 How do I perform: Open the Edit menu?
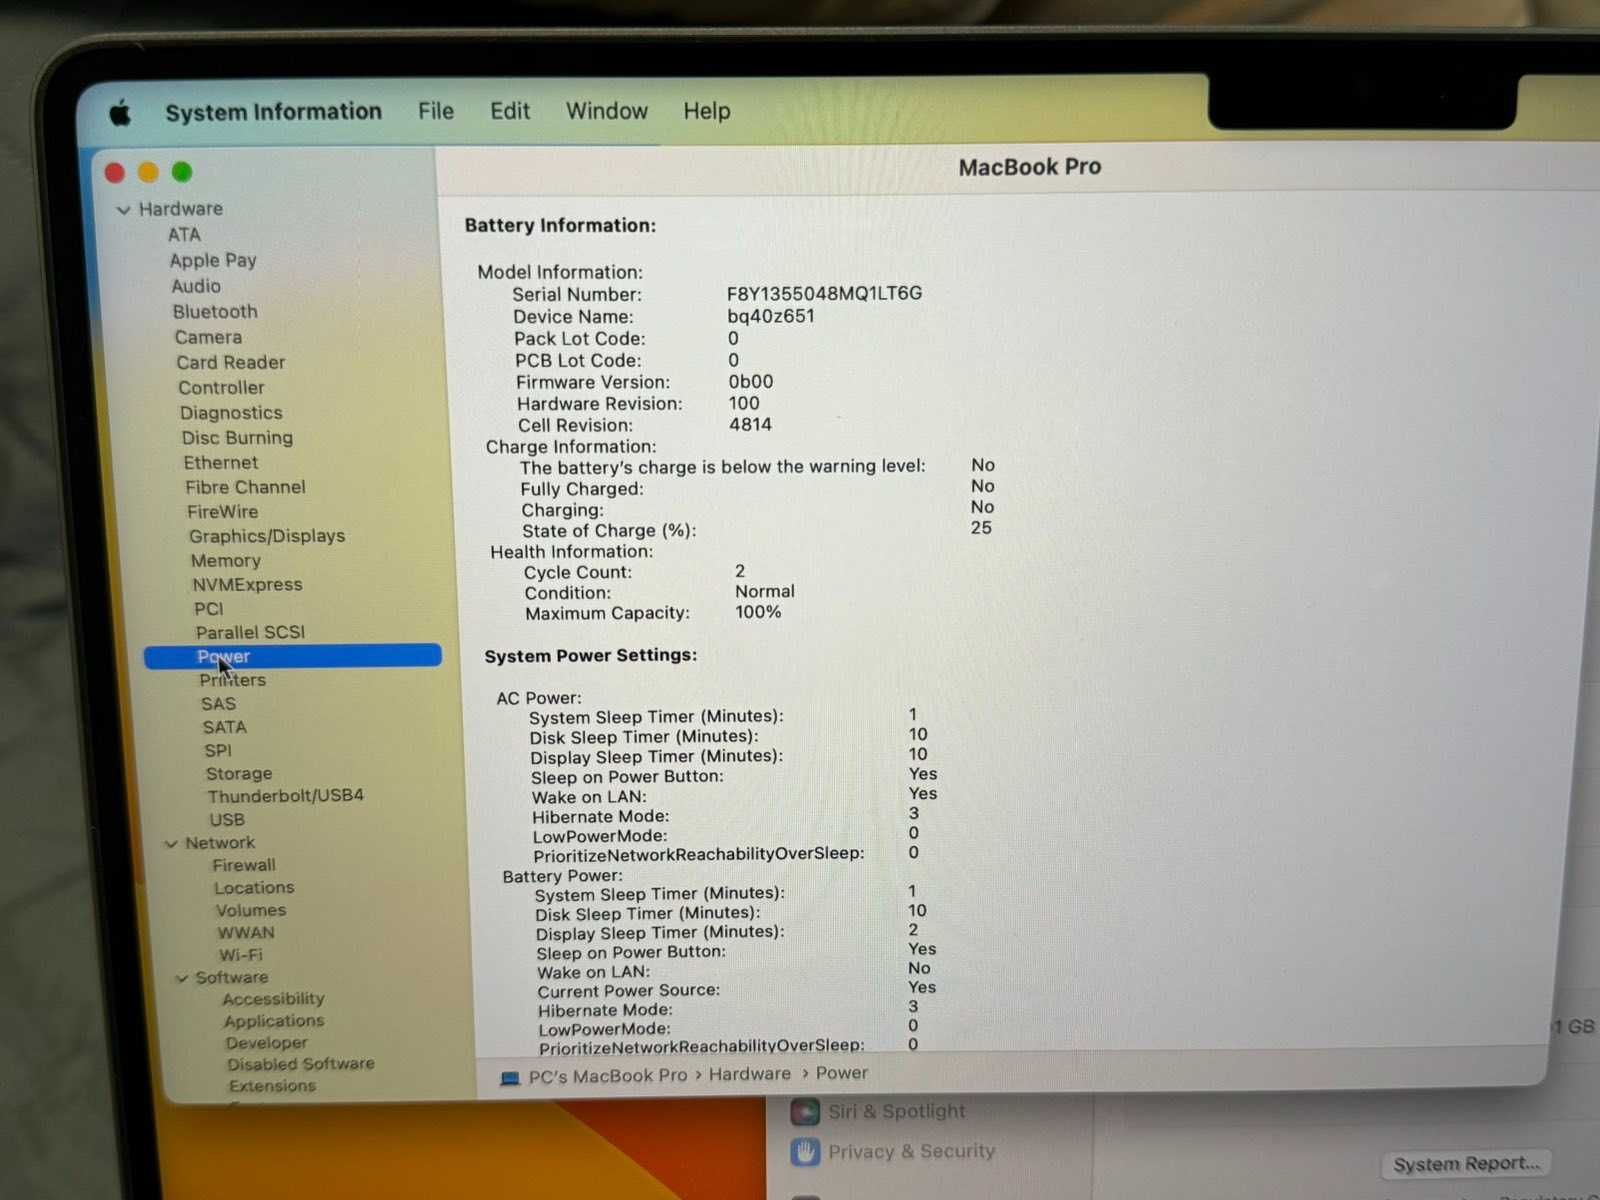510,111
